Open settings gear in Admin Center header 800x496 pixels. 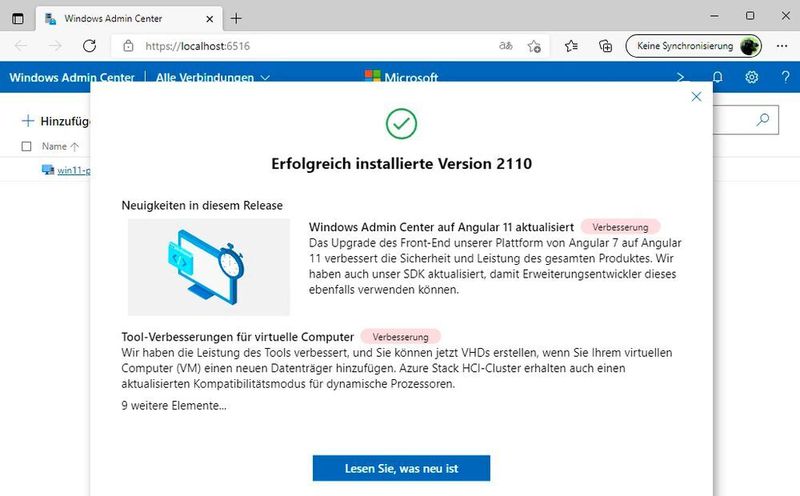click(x=752, y=77)
